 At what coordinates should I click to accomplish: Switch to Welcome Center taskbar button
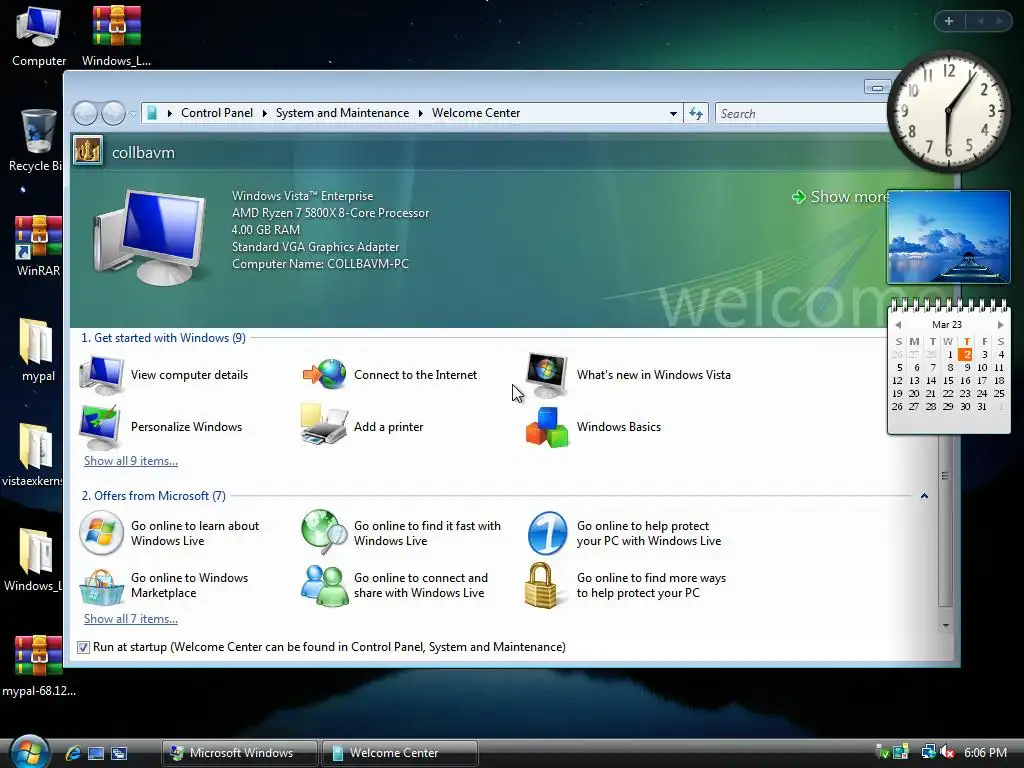[x=400, y=753]
